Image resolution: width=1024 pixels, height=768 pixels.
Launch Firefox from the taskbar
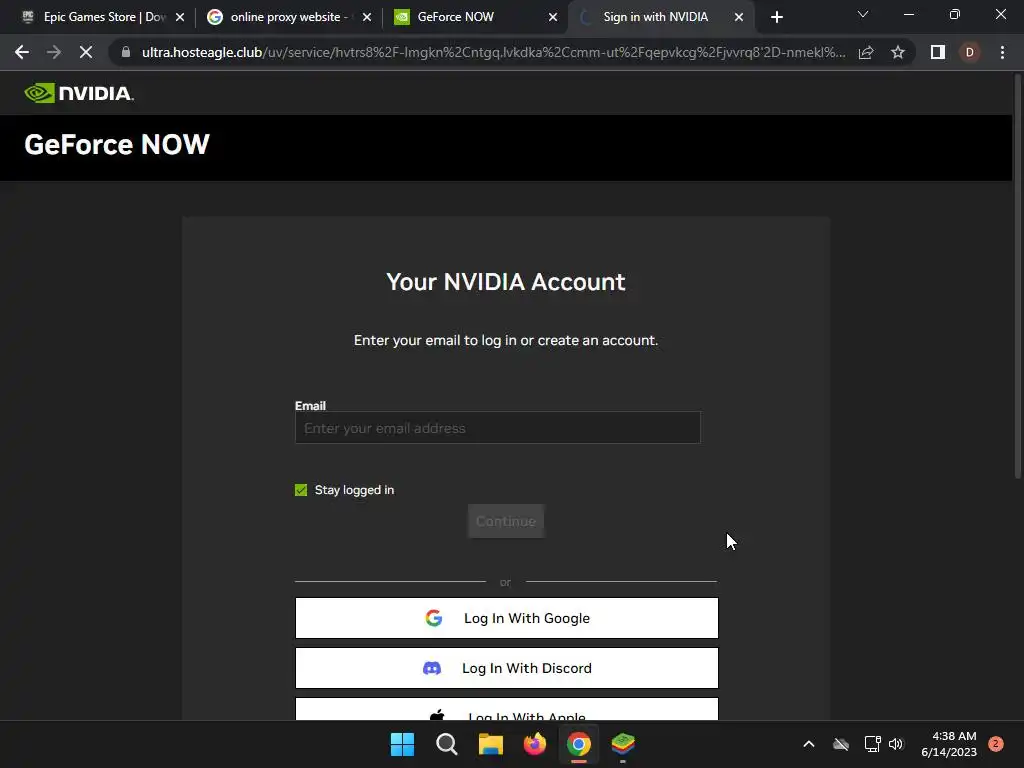[x=535, y=744]
